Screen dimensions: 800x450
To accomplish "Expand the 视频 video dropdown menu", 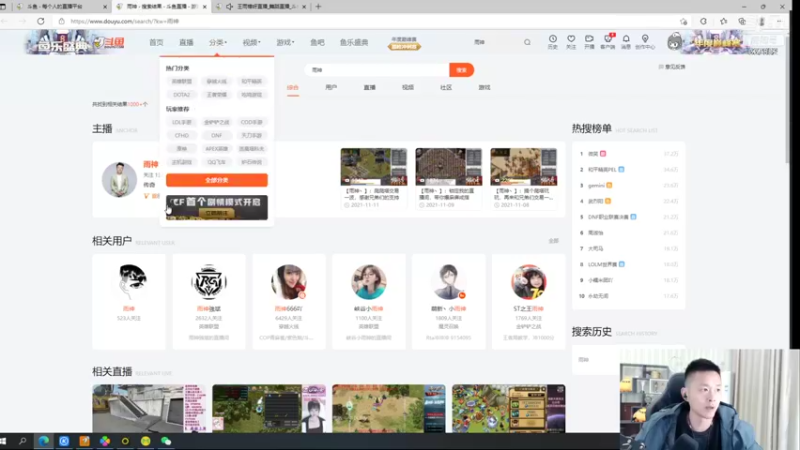I will click(x=252, y=42).
